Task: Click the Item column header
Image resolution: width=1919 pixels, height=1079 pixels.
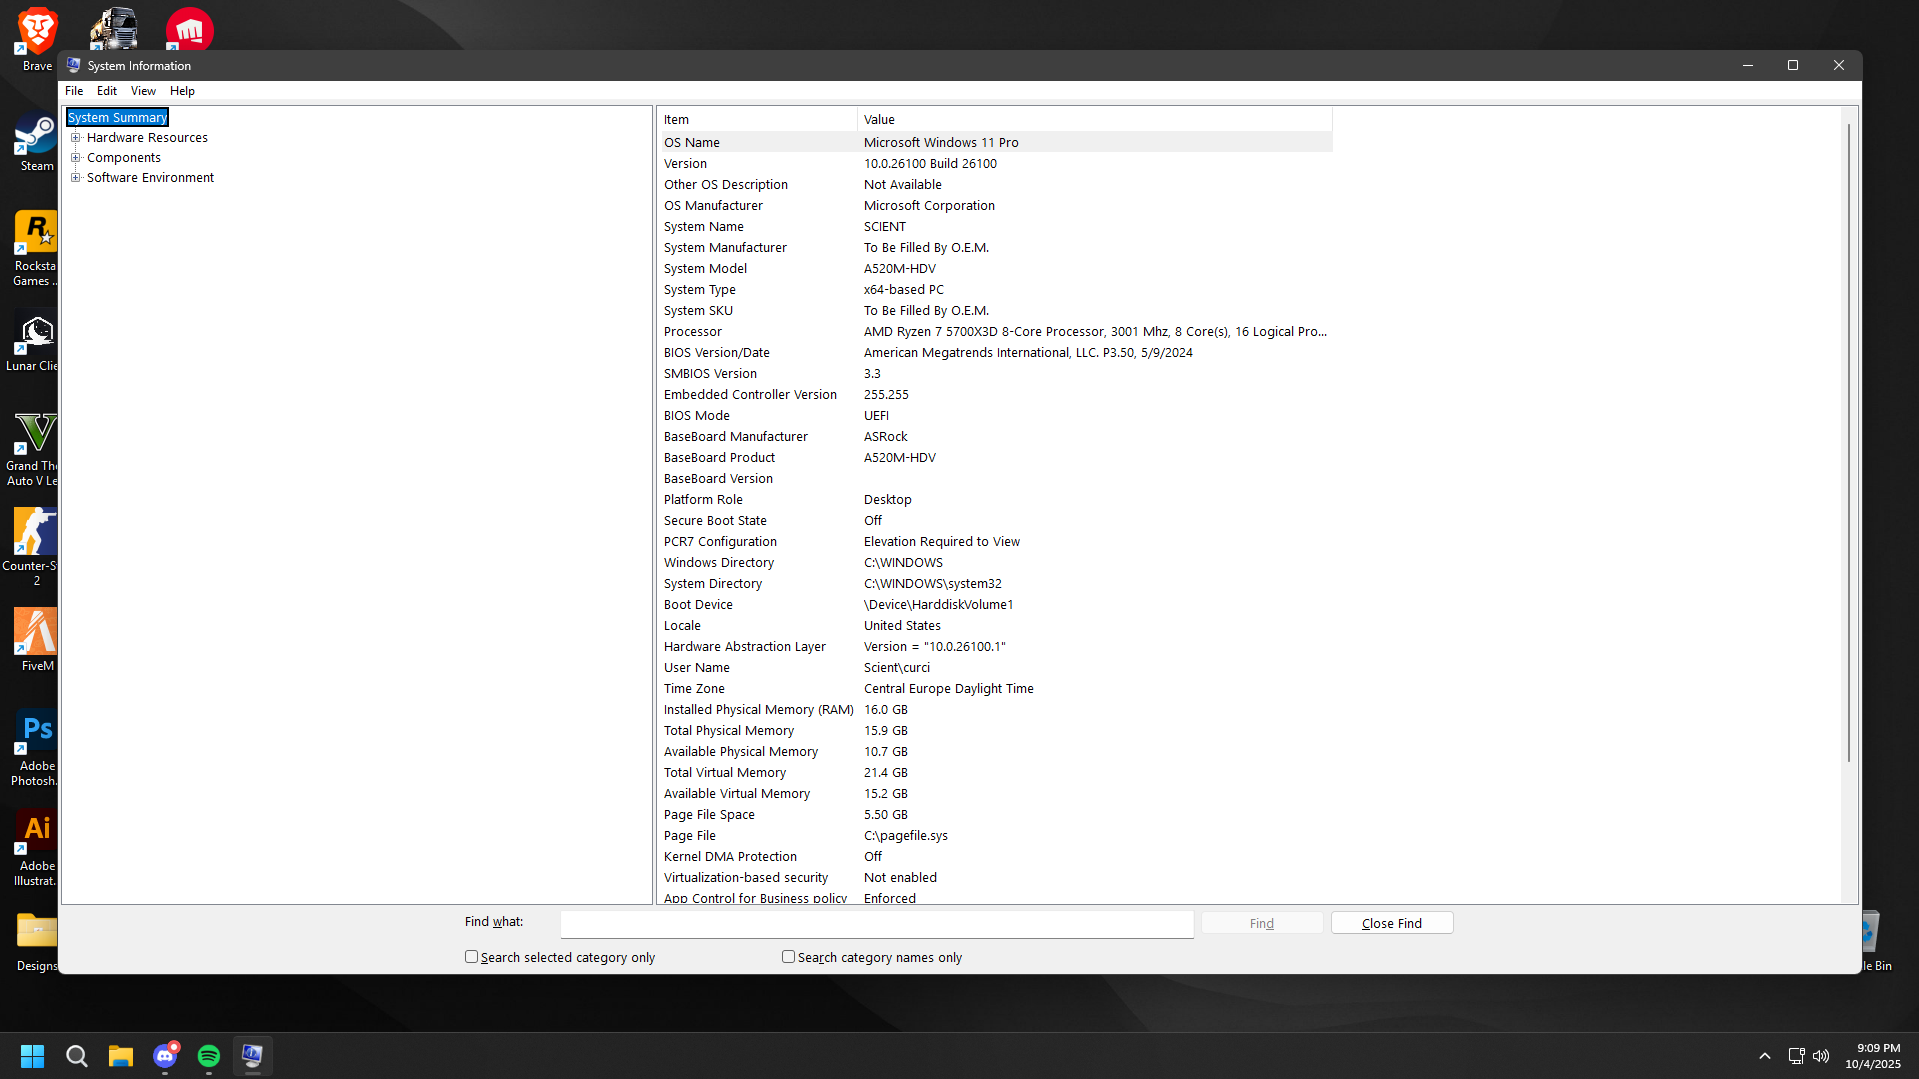Action: (757, 120)
